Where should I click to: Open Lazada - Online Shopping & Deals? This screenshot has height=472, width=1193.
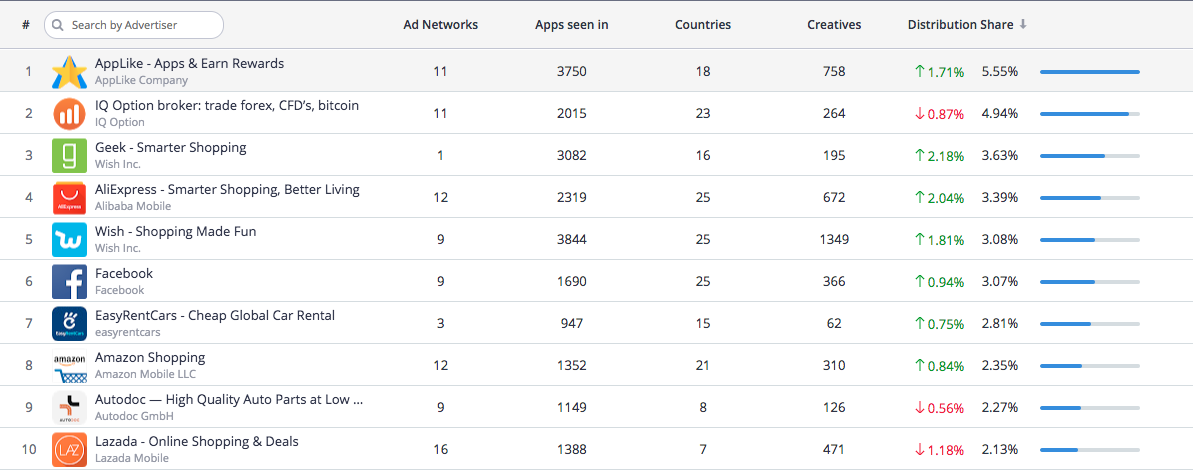click(197, 442)
